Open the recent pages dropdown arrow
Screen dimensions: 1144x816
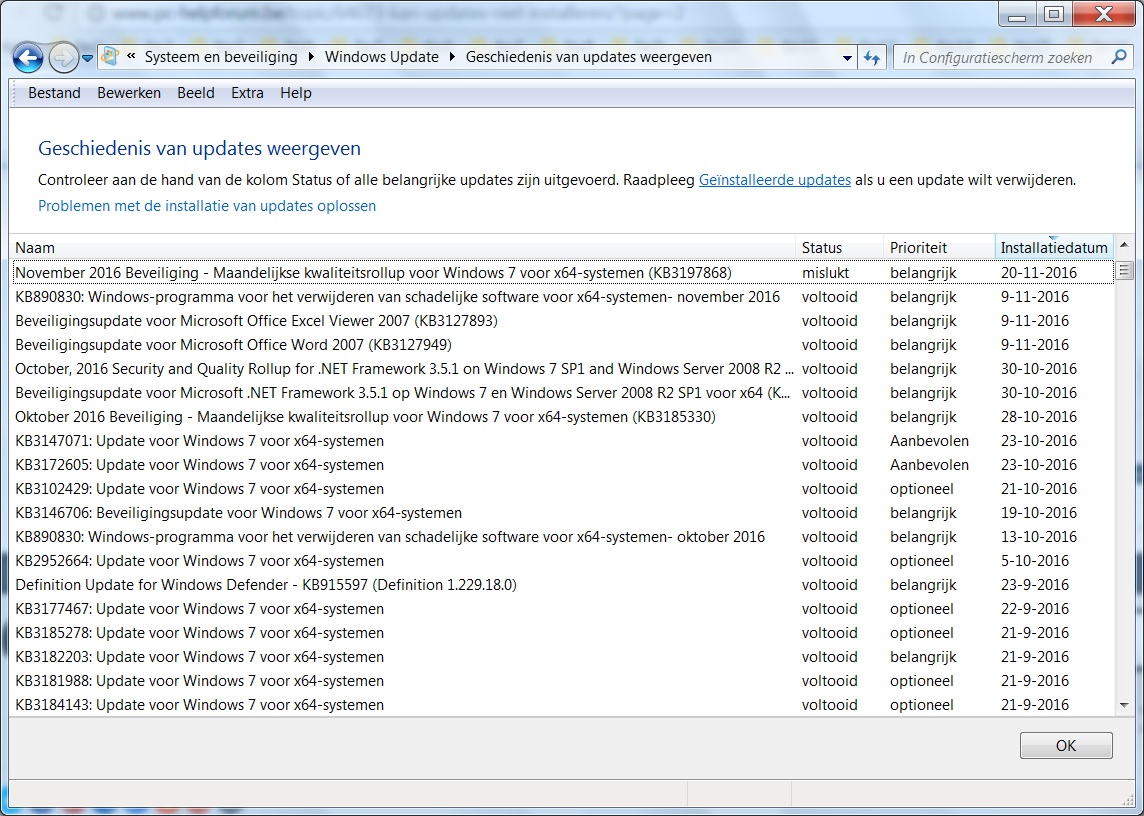click(x=88, y=58)
